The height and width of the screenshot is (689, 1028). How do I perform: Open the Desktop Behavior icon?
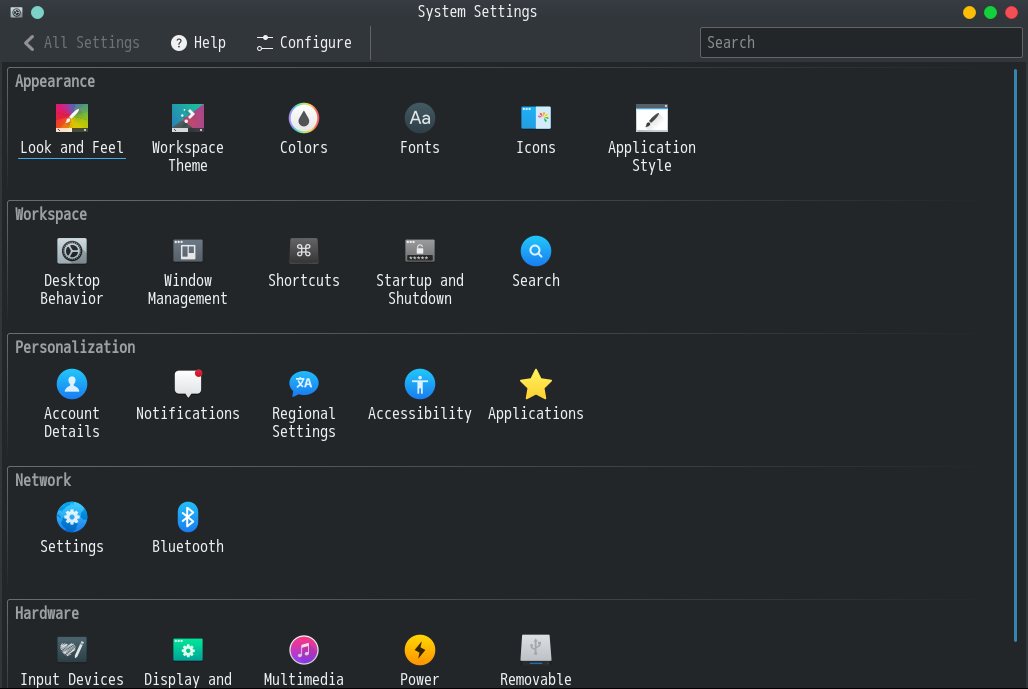pyautogui.click(x=71, y=251)
